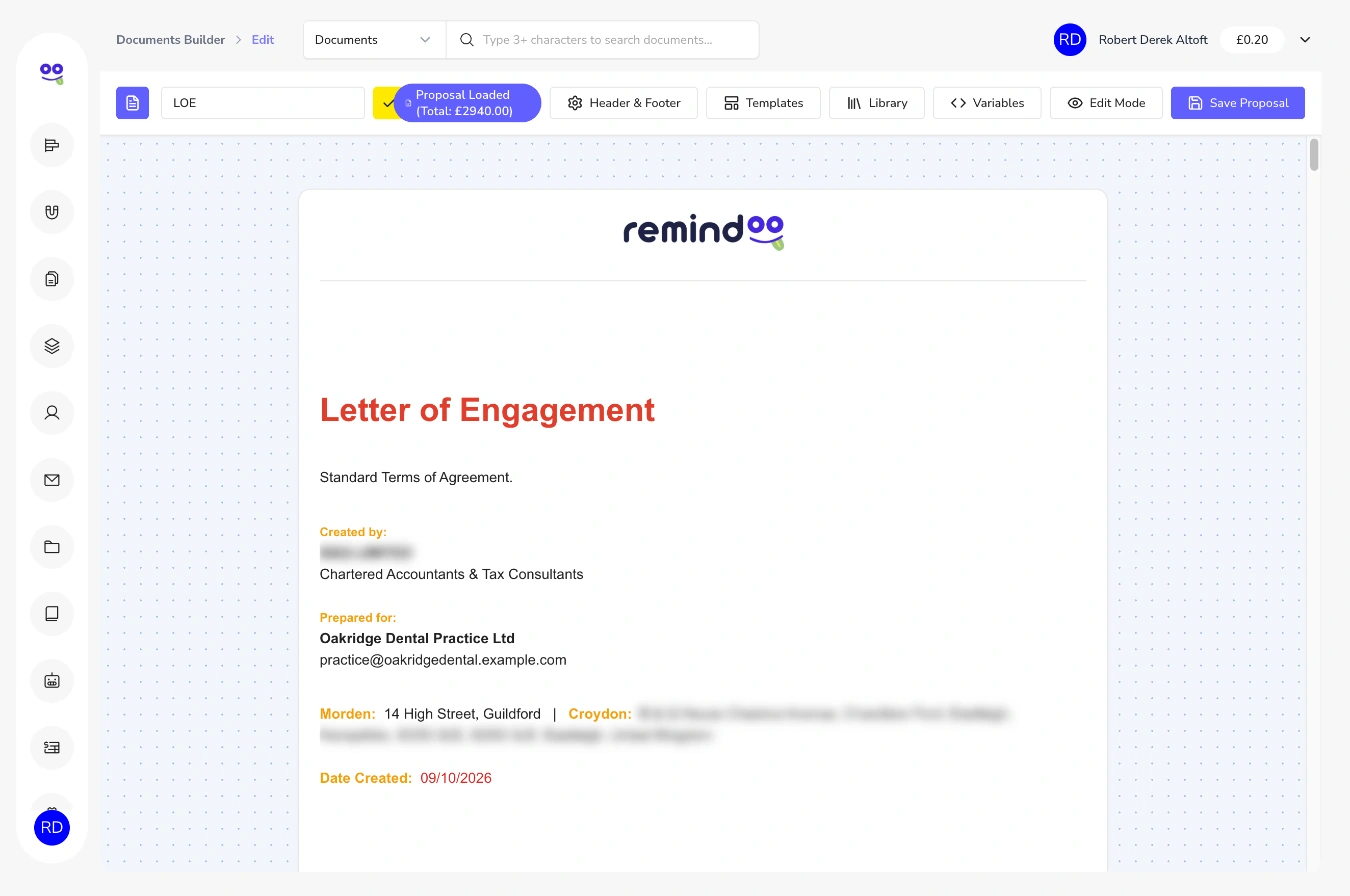Screen dimensions: 1350x896
Task: Open Header & Footer settings
Action: coord(624,103)
